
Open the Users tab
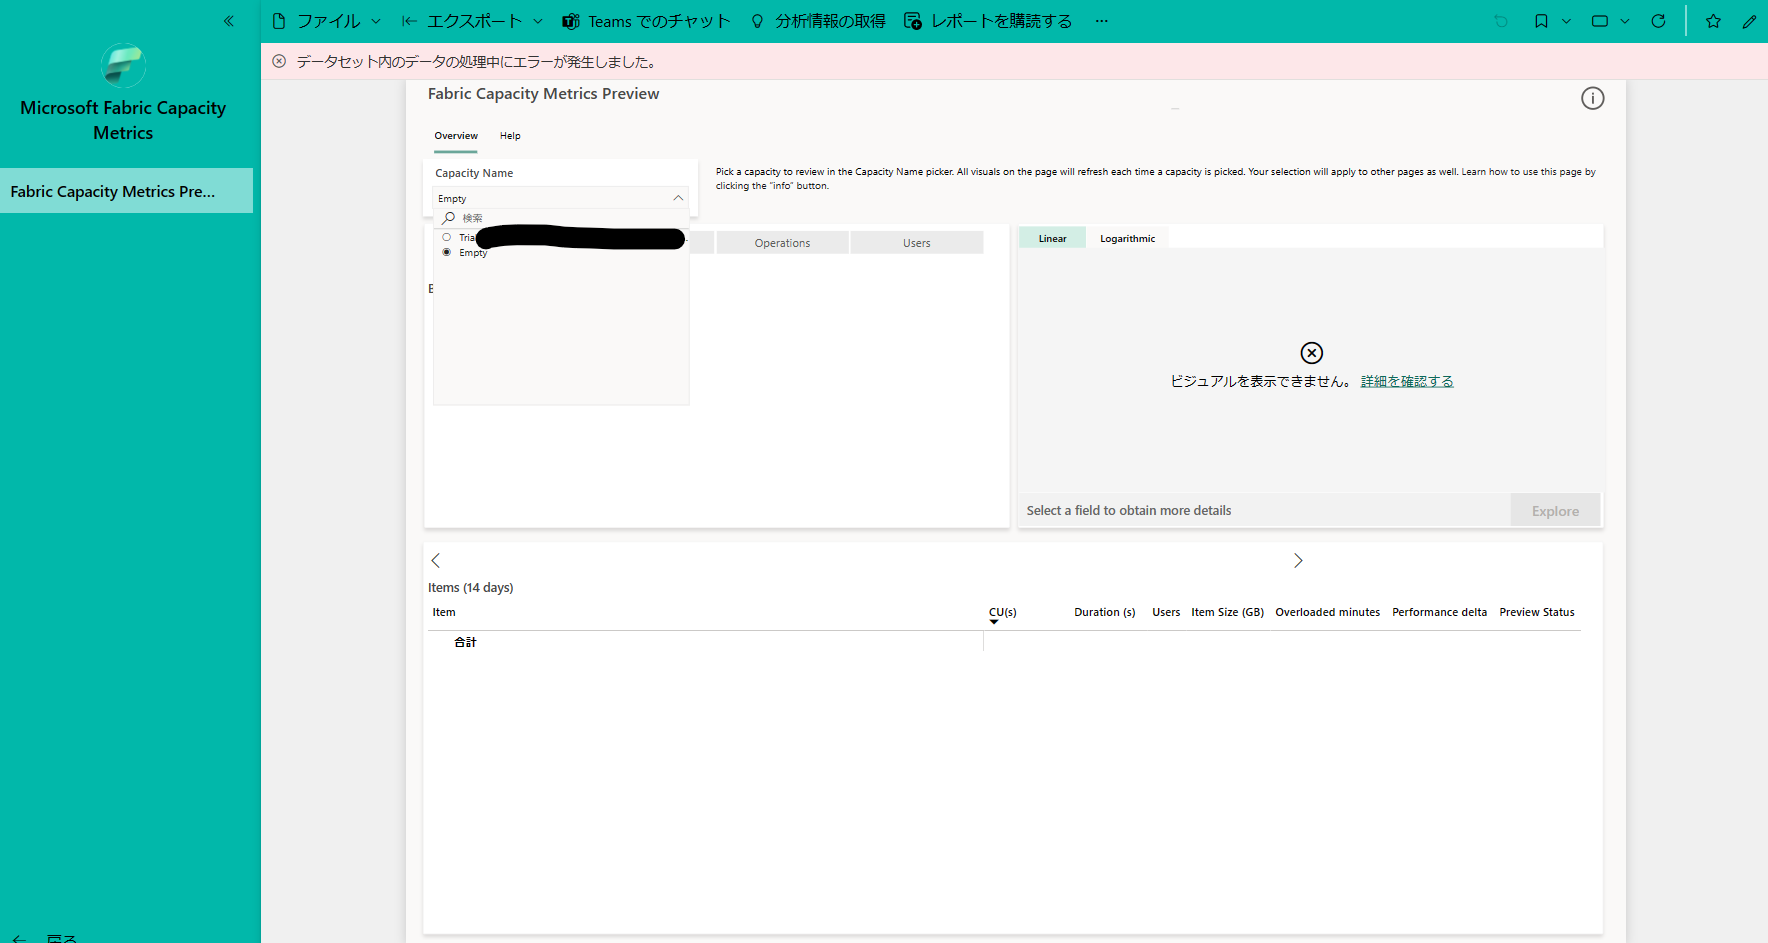[x=916, y=242]
